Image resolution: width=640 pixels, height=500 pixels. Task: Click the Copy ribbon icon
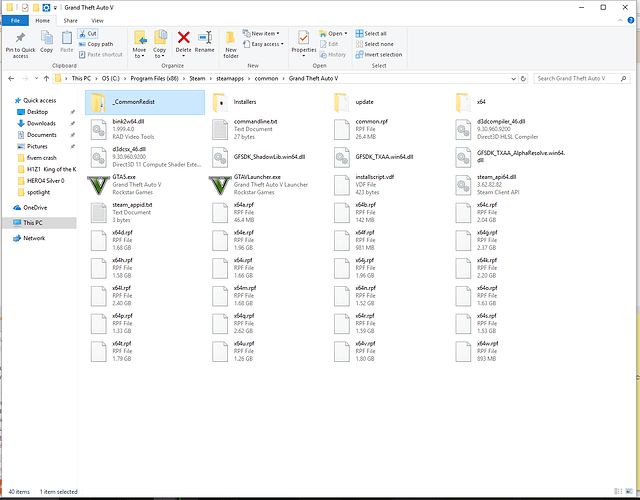[x=47, y=38]
